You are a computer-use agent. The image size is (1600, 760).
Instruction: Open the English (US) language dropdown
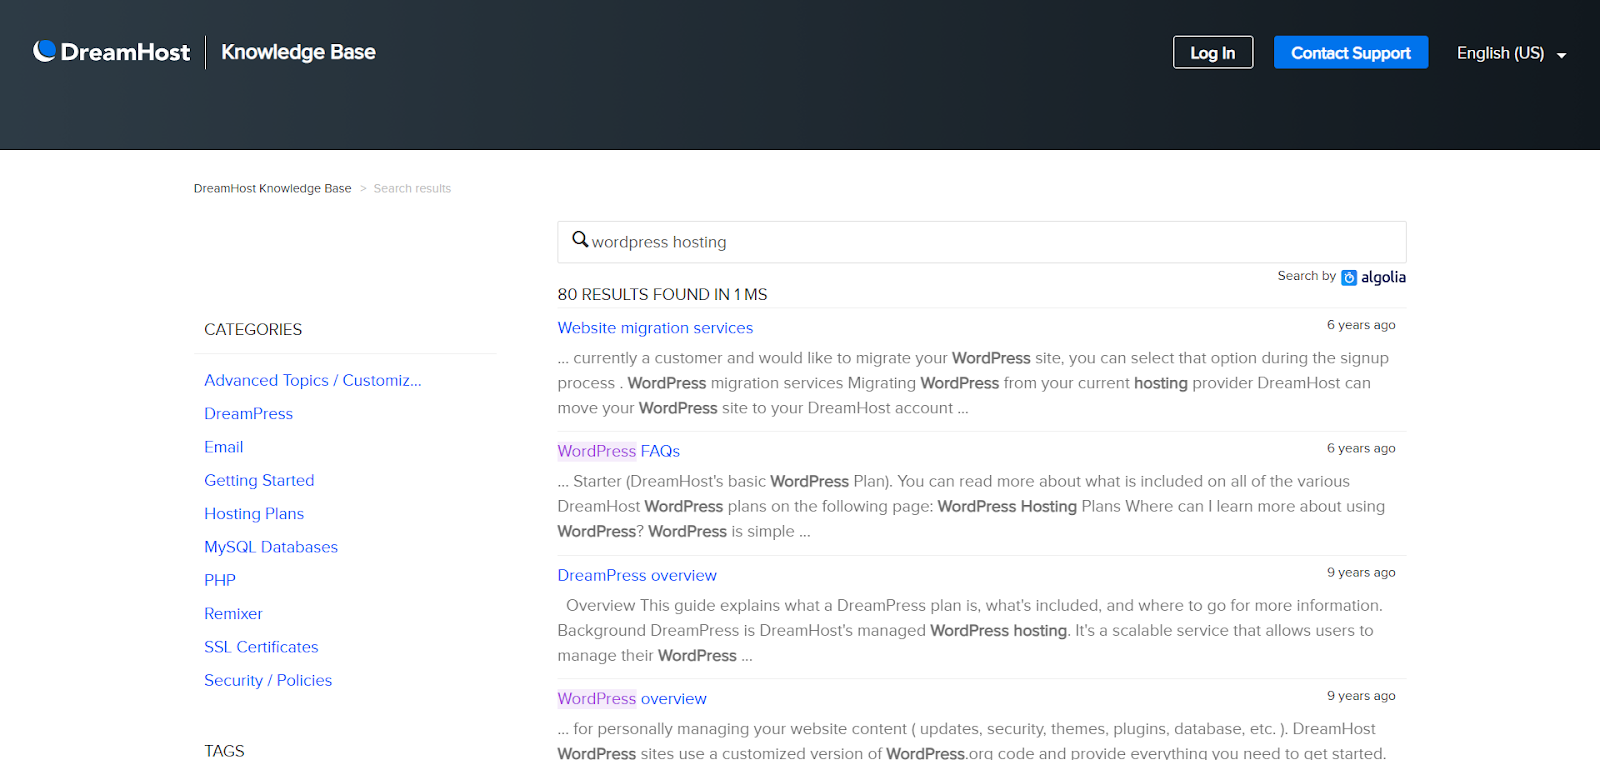[1511, 53]
